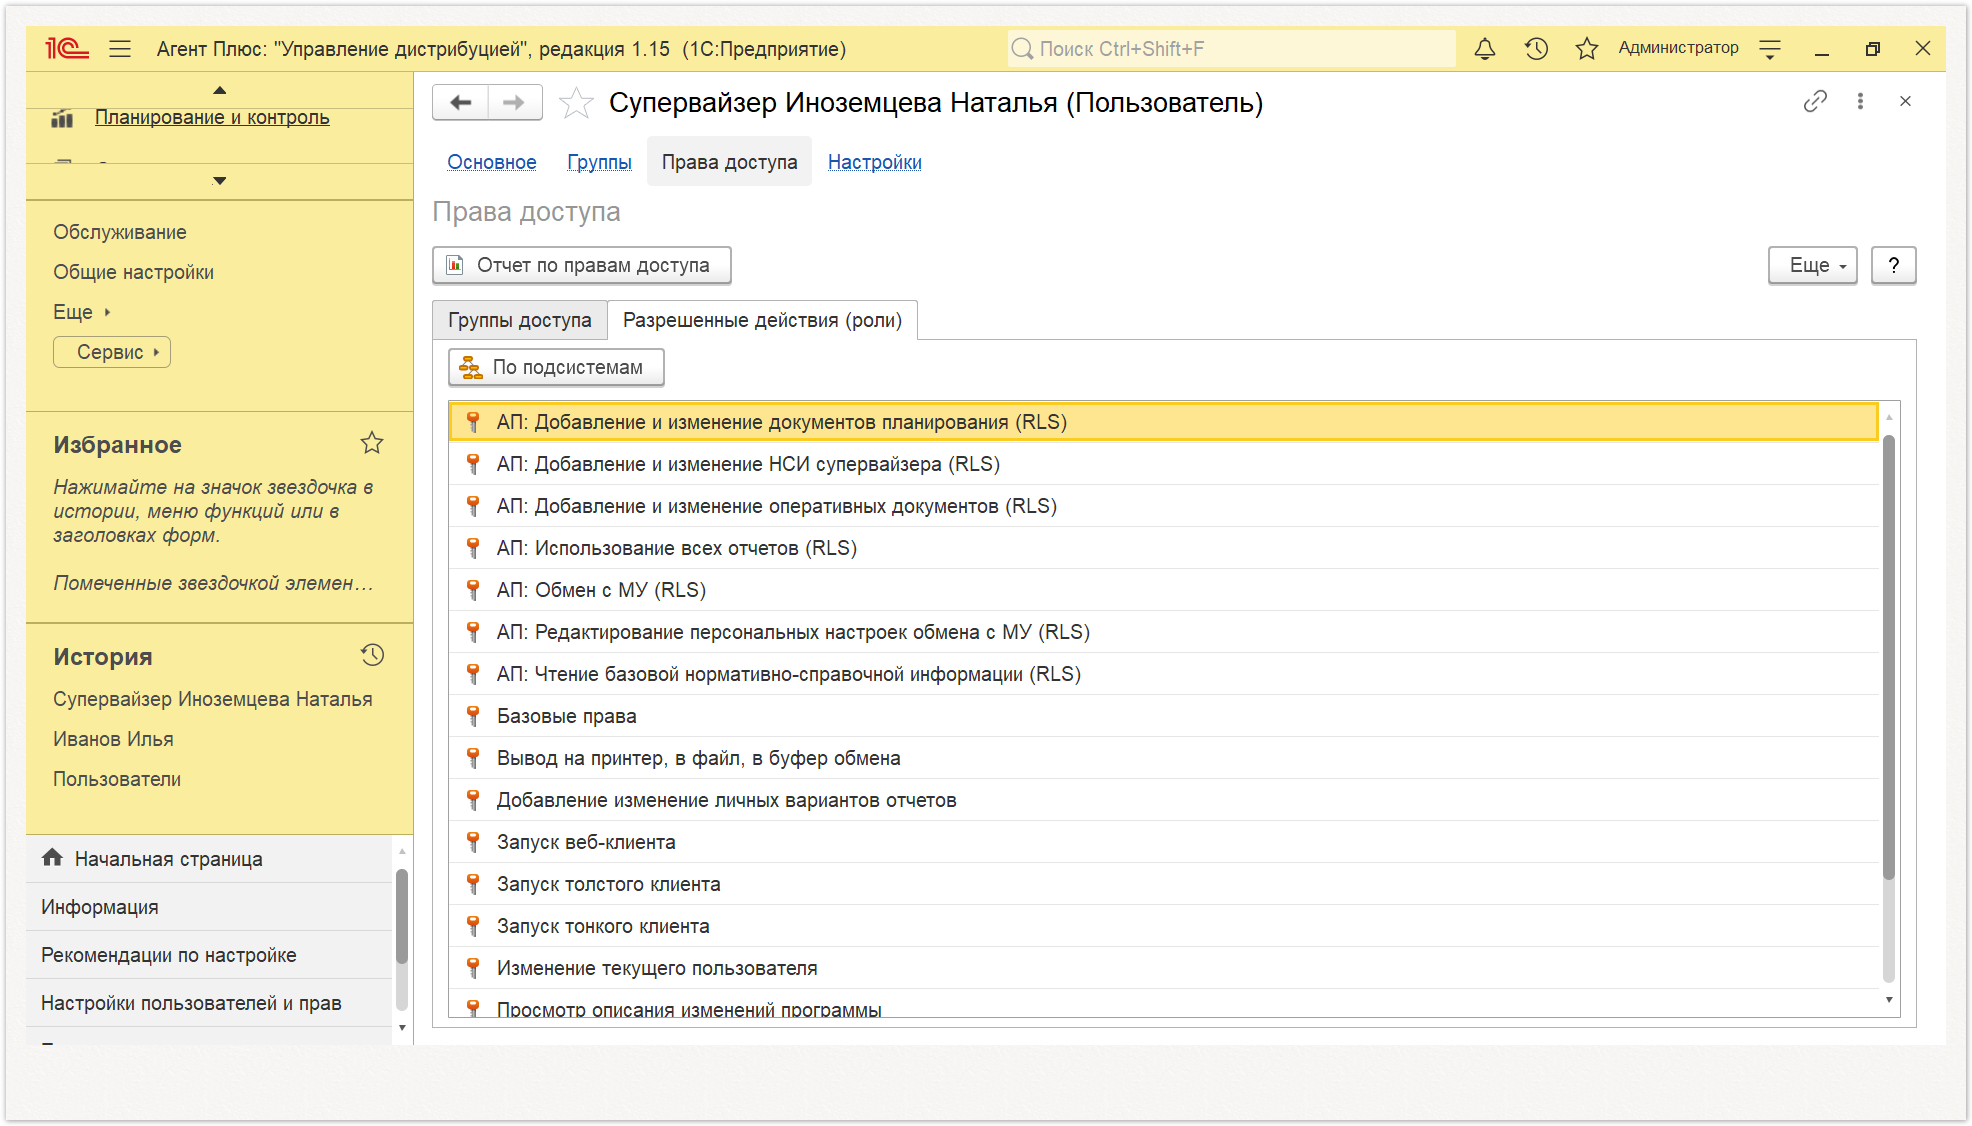Click the roles list vertical scrollbar

(x=1889, y=657)
